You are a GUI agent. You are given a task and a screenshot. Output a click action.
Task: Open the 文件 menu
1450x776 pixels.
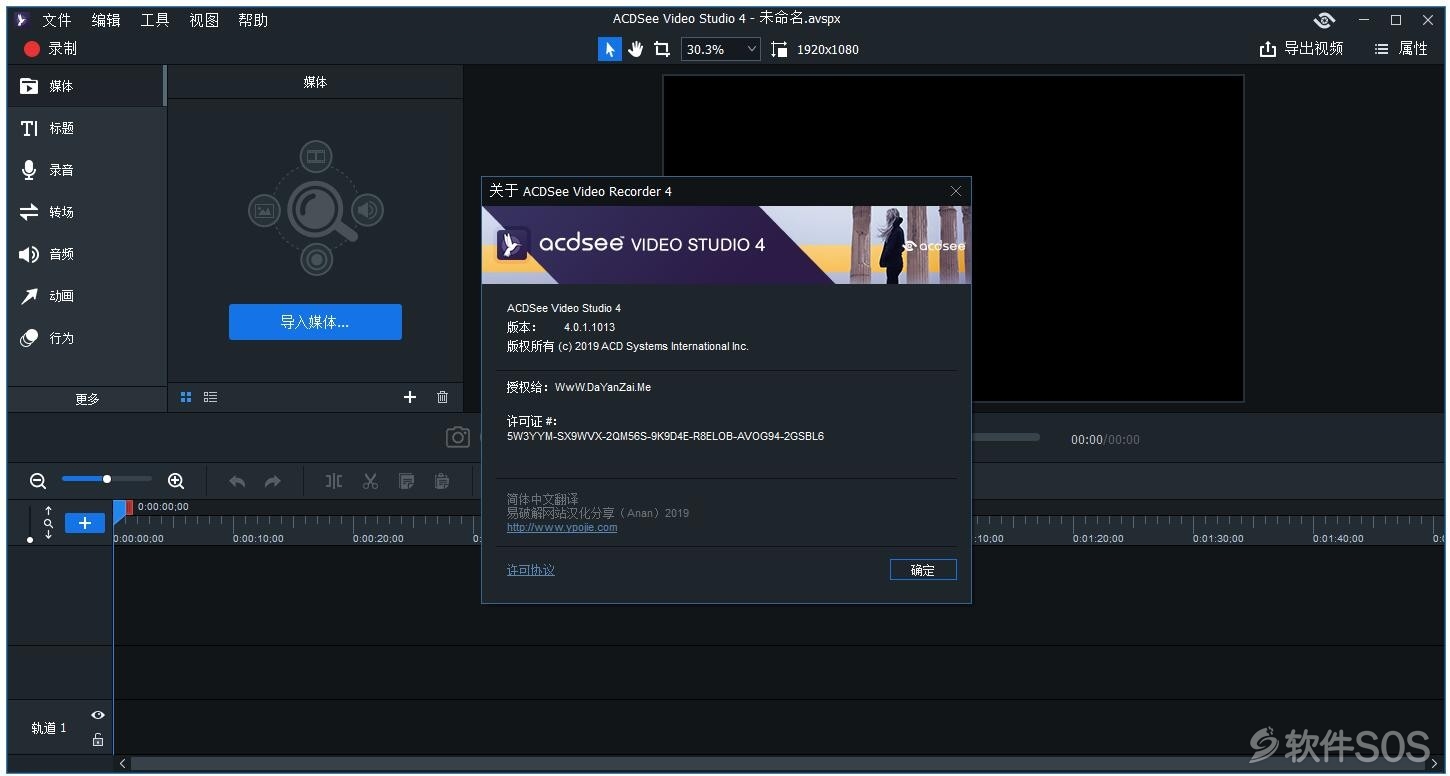[x=57, y=20]
